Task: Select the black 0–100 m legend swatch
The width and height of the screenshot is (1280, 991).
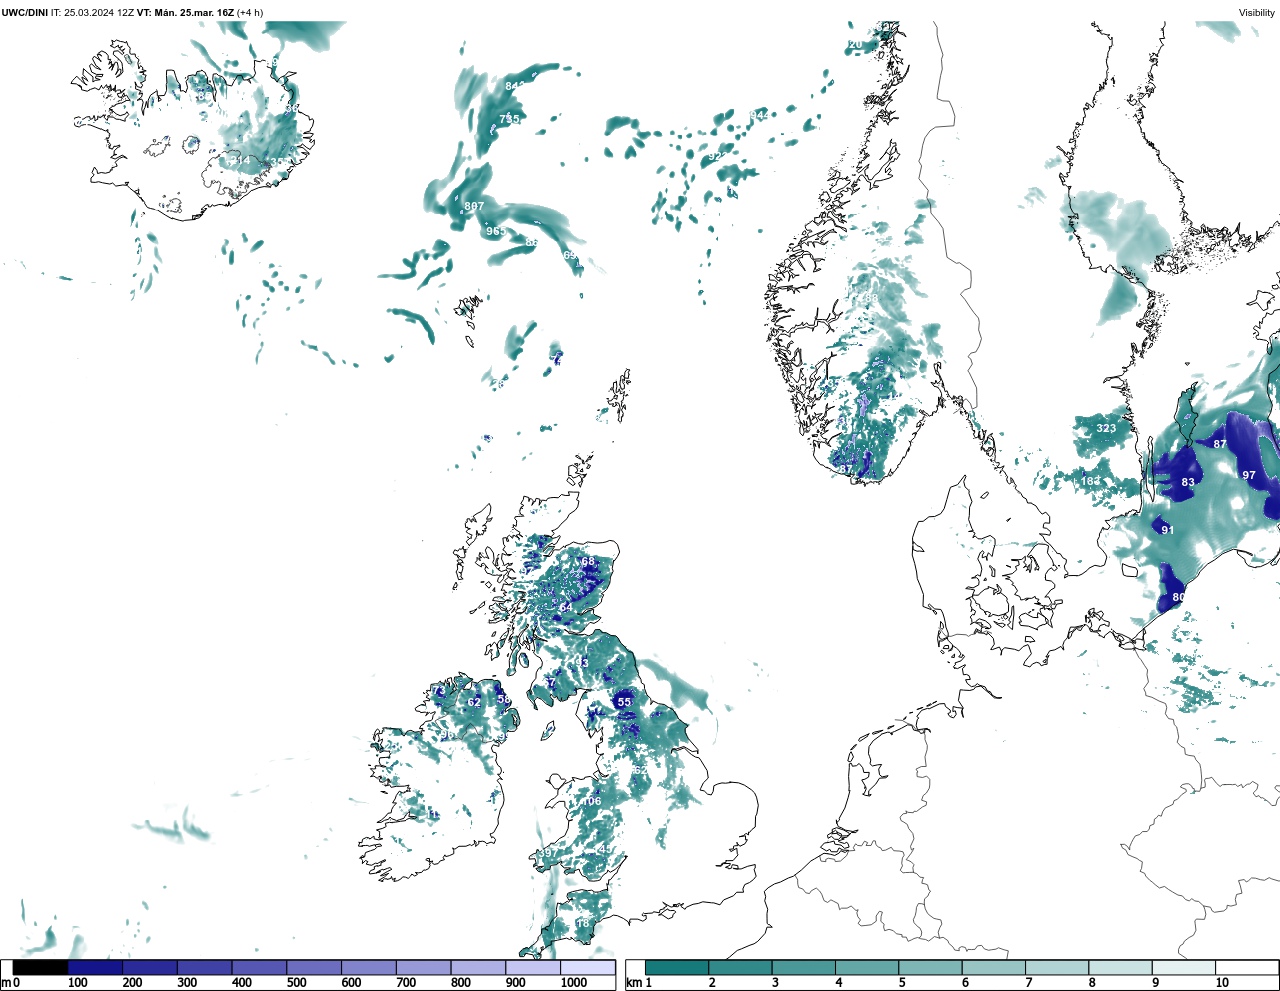Action: [41, 967]
